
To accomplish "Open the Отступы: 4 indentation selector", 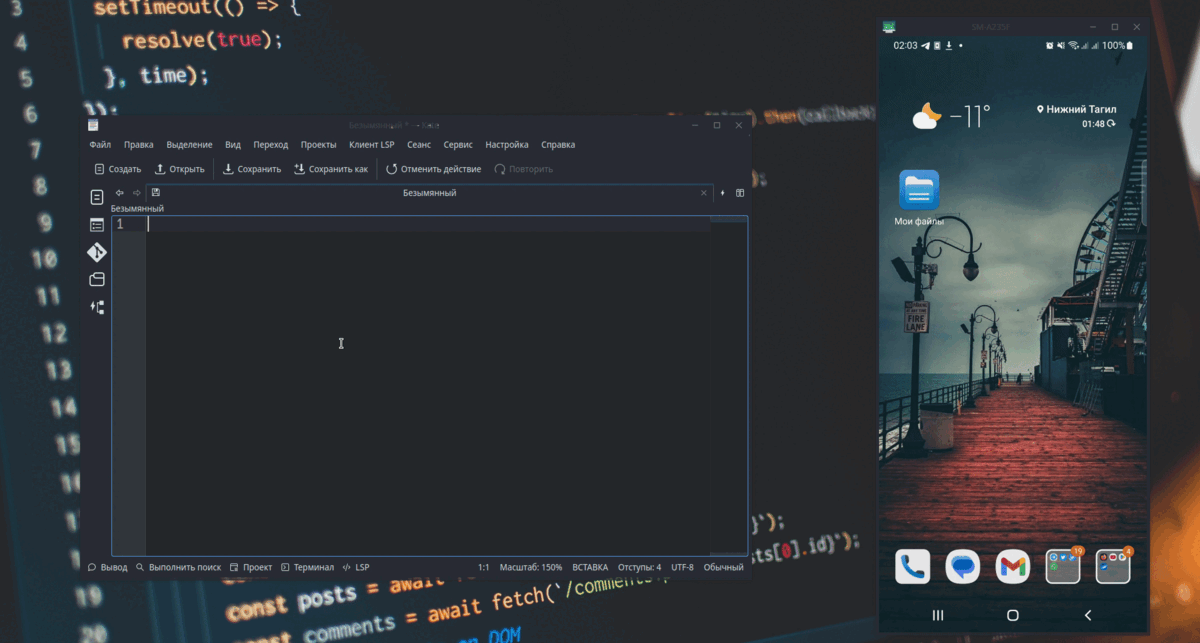I will click(639, 567).
